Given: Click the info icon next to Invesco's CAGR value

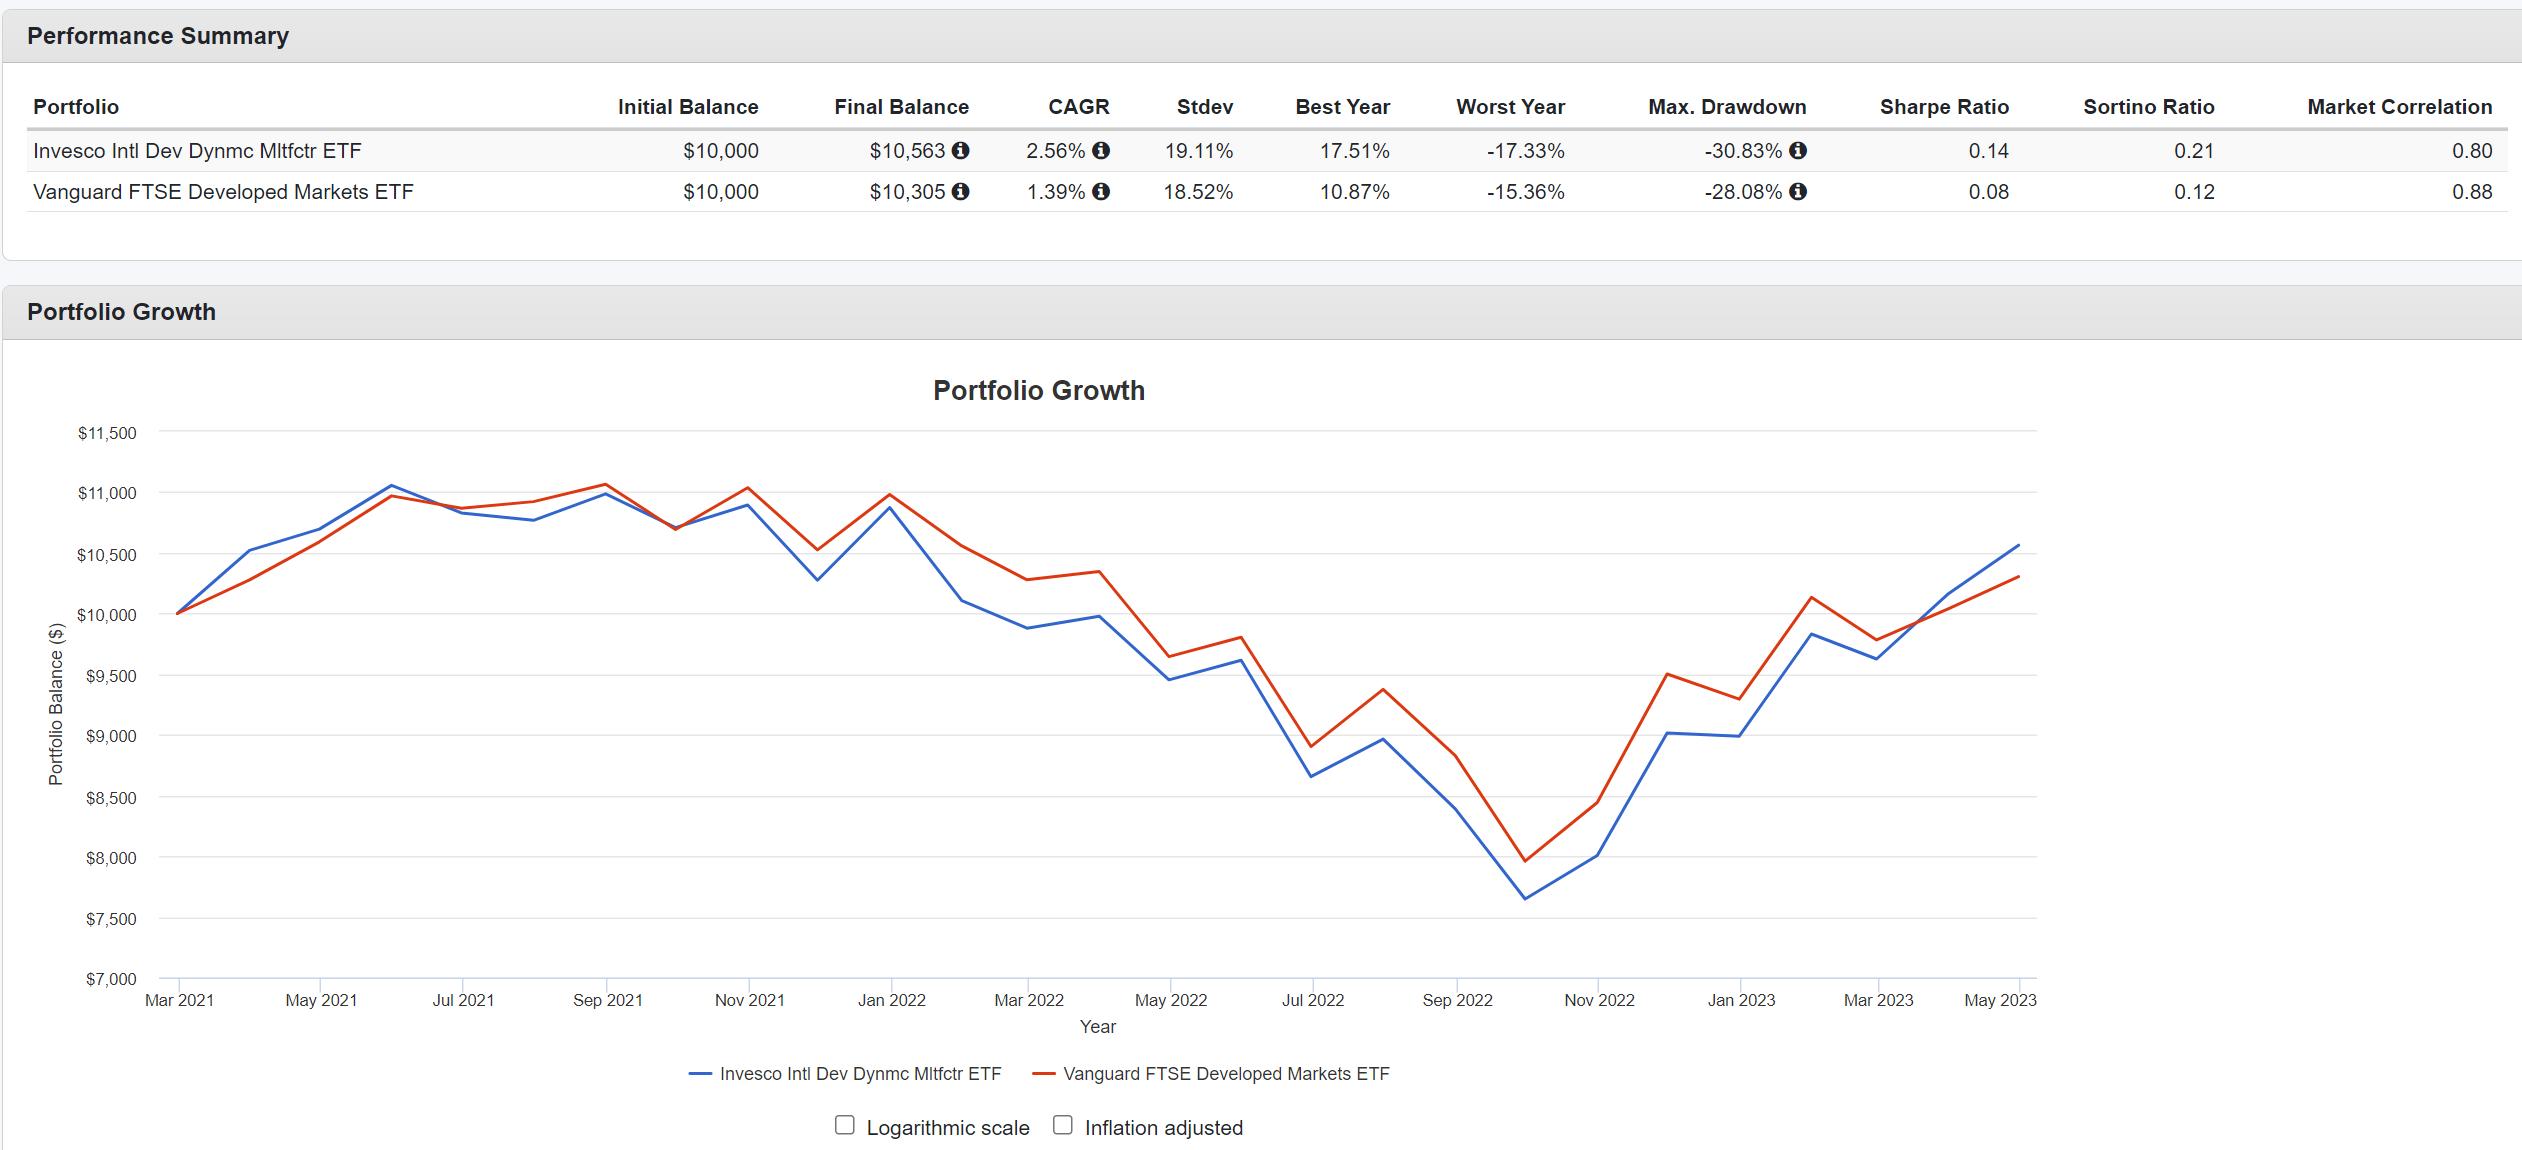Looking at the screenshot, I should pos(1101,151).
